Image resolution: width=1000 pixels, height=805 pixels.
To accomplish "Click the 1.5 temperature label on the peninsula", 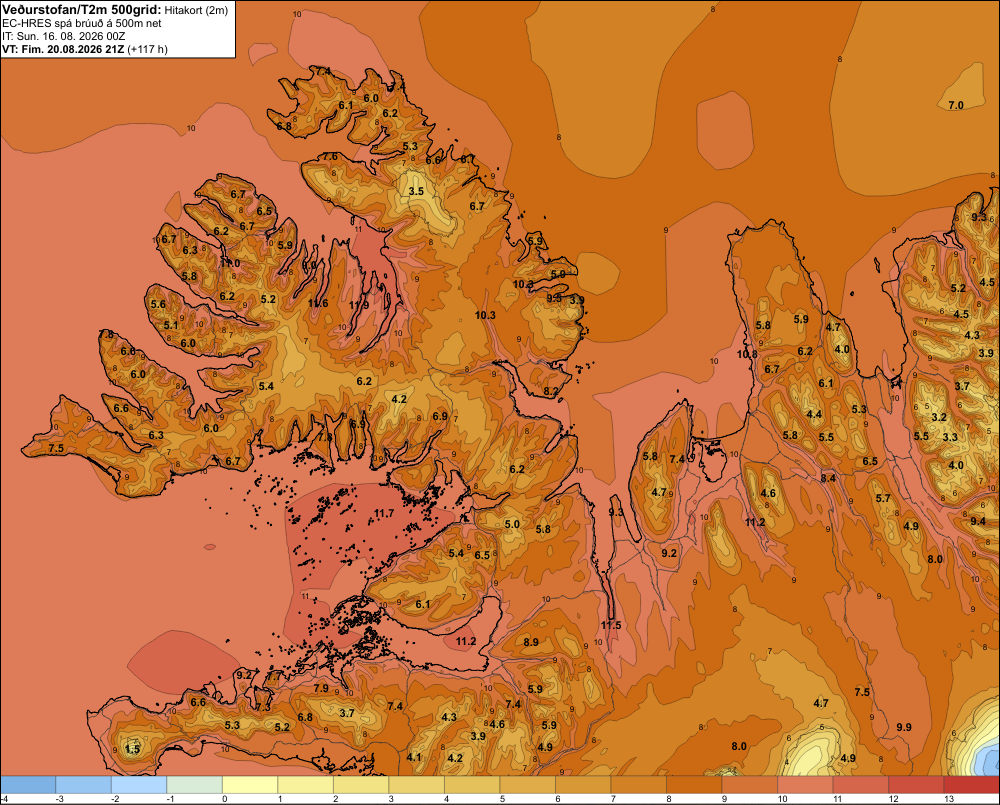I will (x=132, y=749).
